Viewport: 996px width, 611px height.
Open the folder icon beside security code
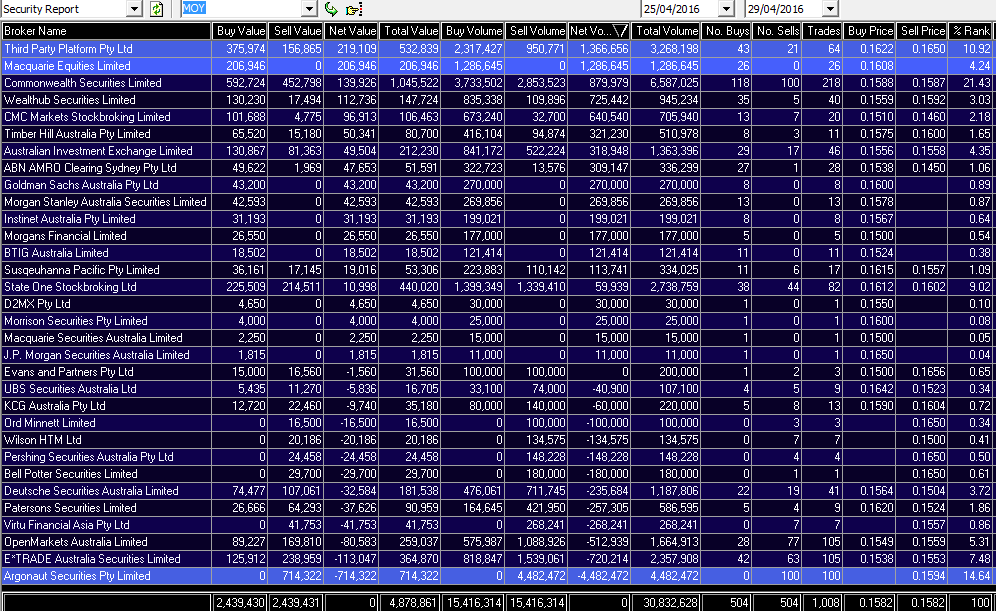pyautogui.click(x=354, y=9)
